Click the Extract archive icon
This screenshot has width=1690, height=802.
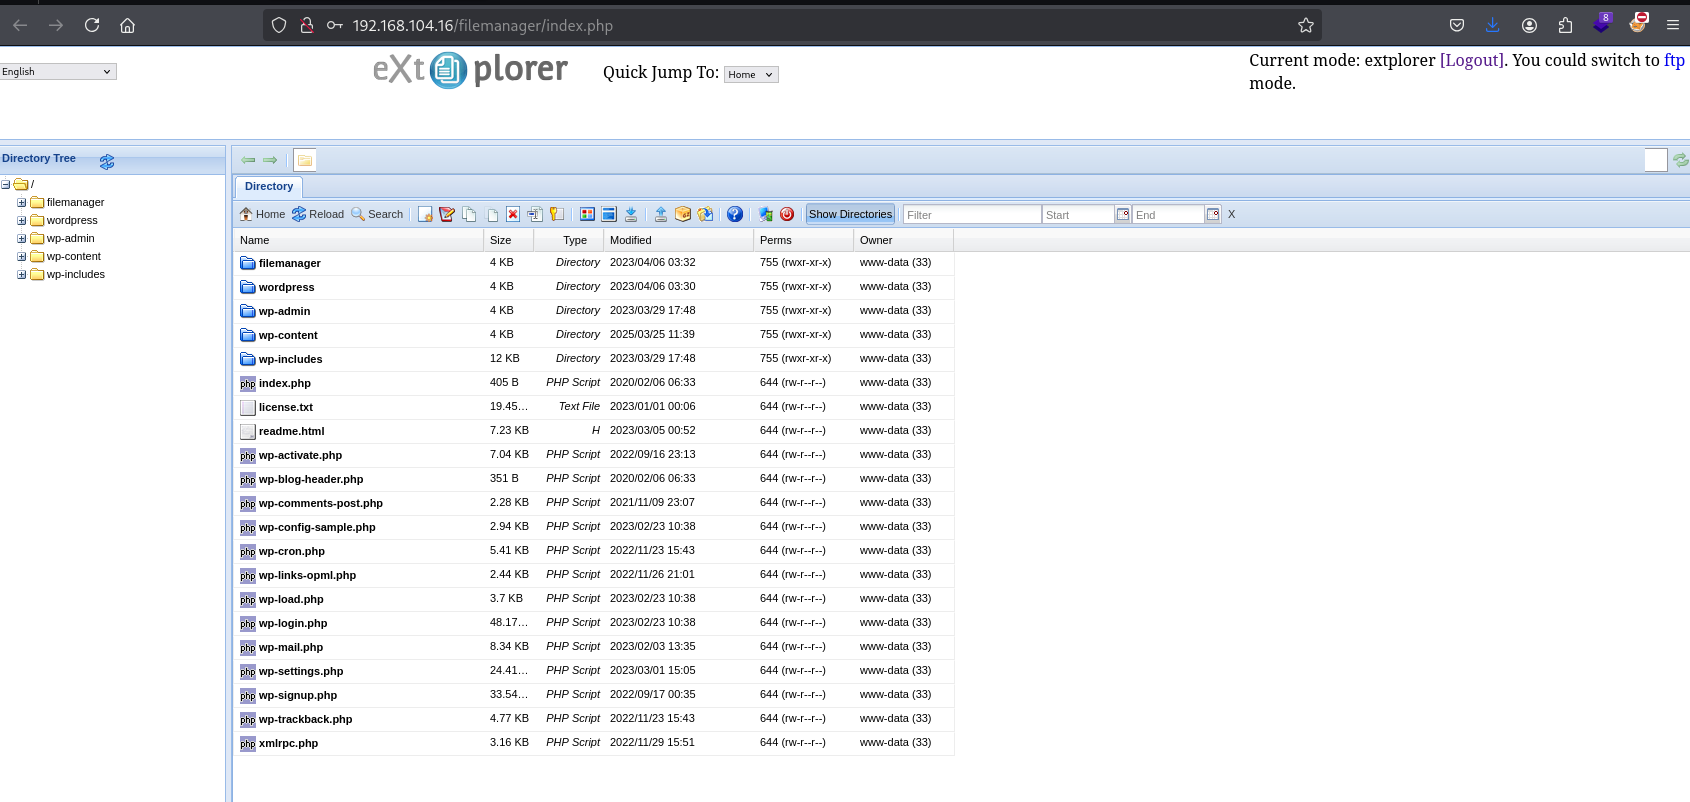point(705,214)
